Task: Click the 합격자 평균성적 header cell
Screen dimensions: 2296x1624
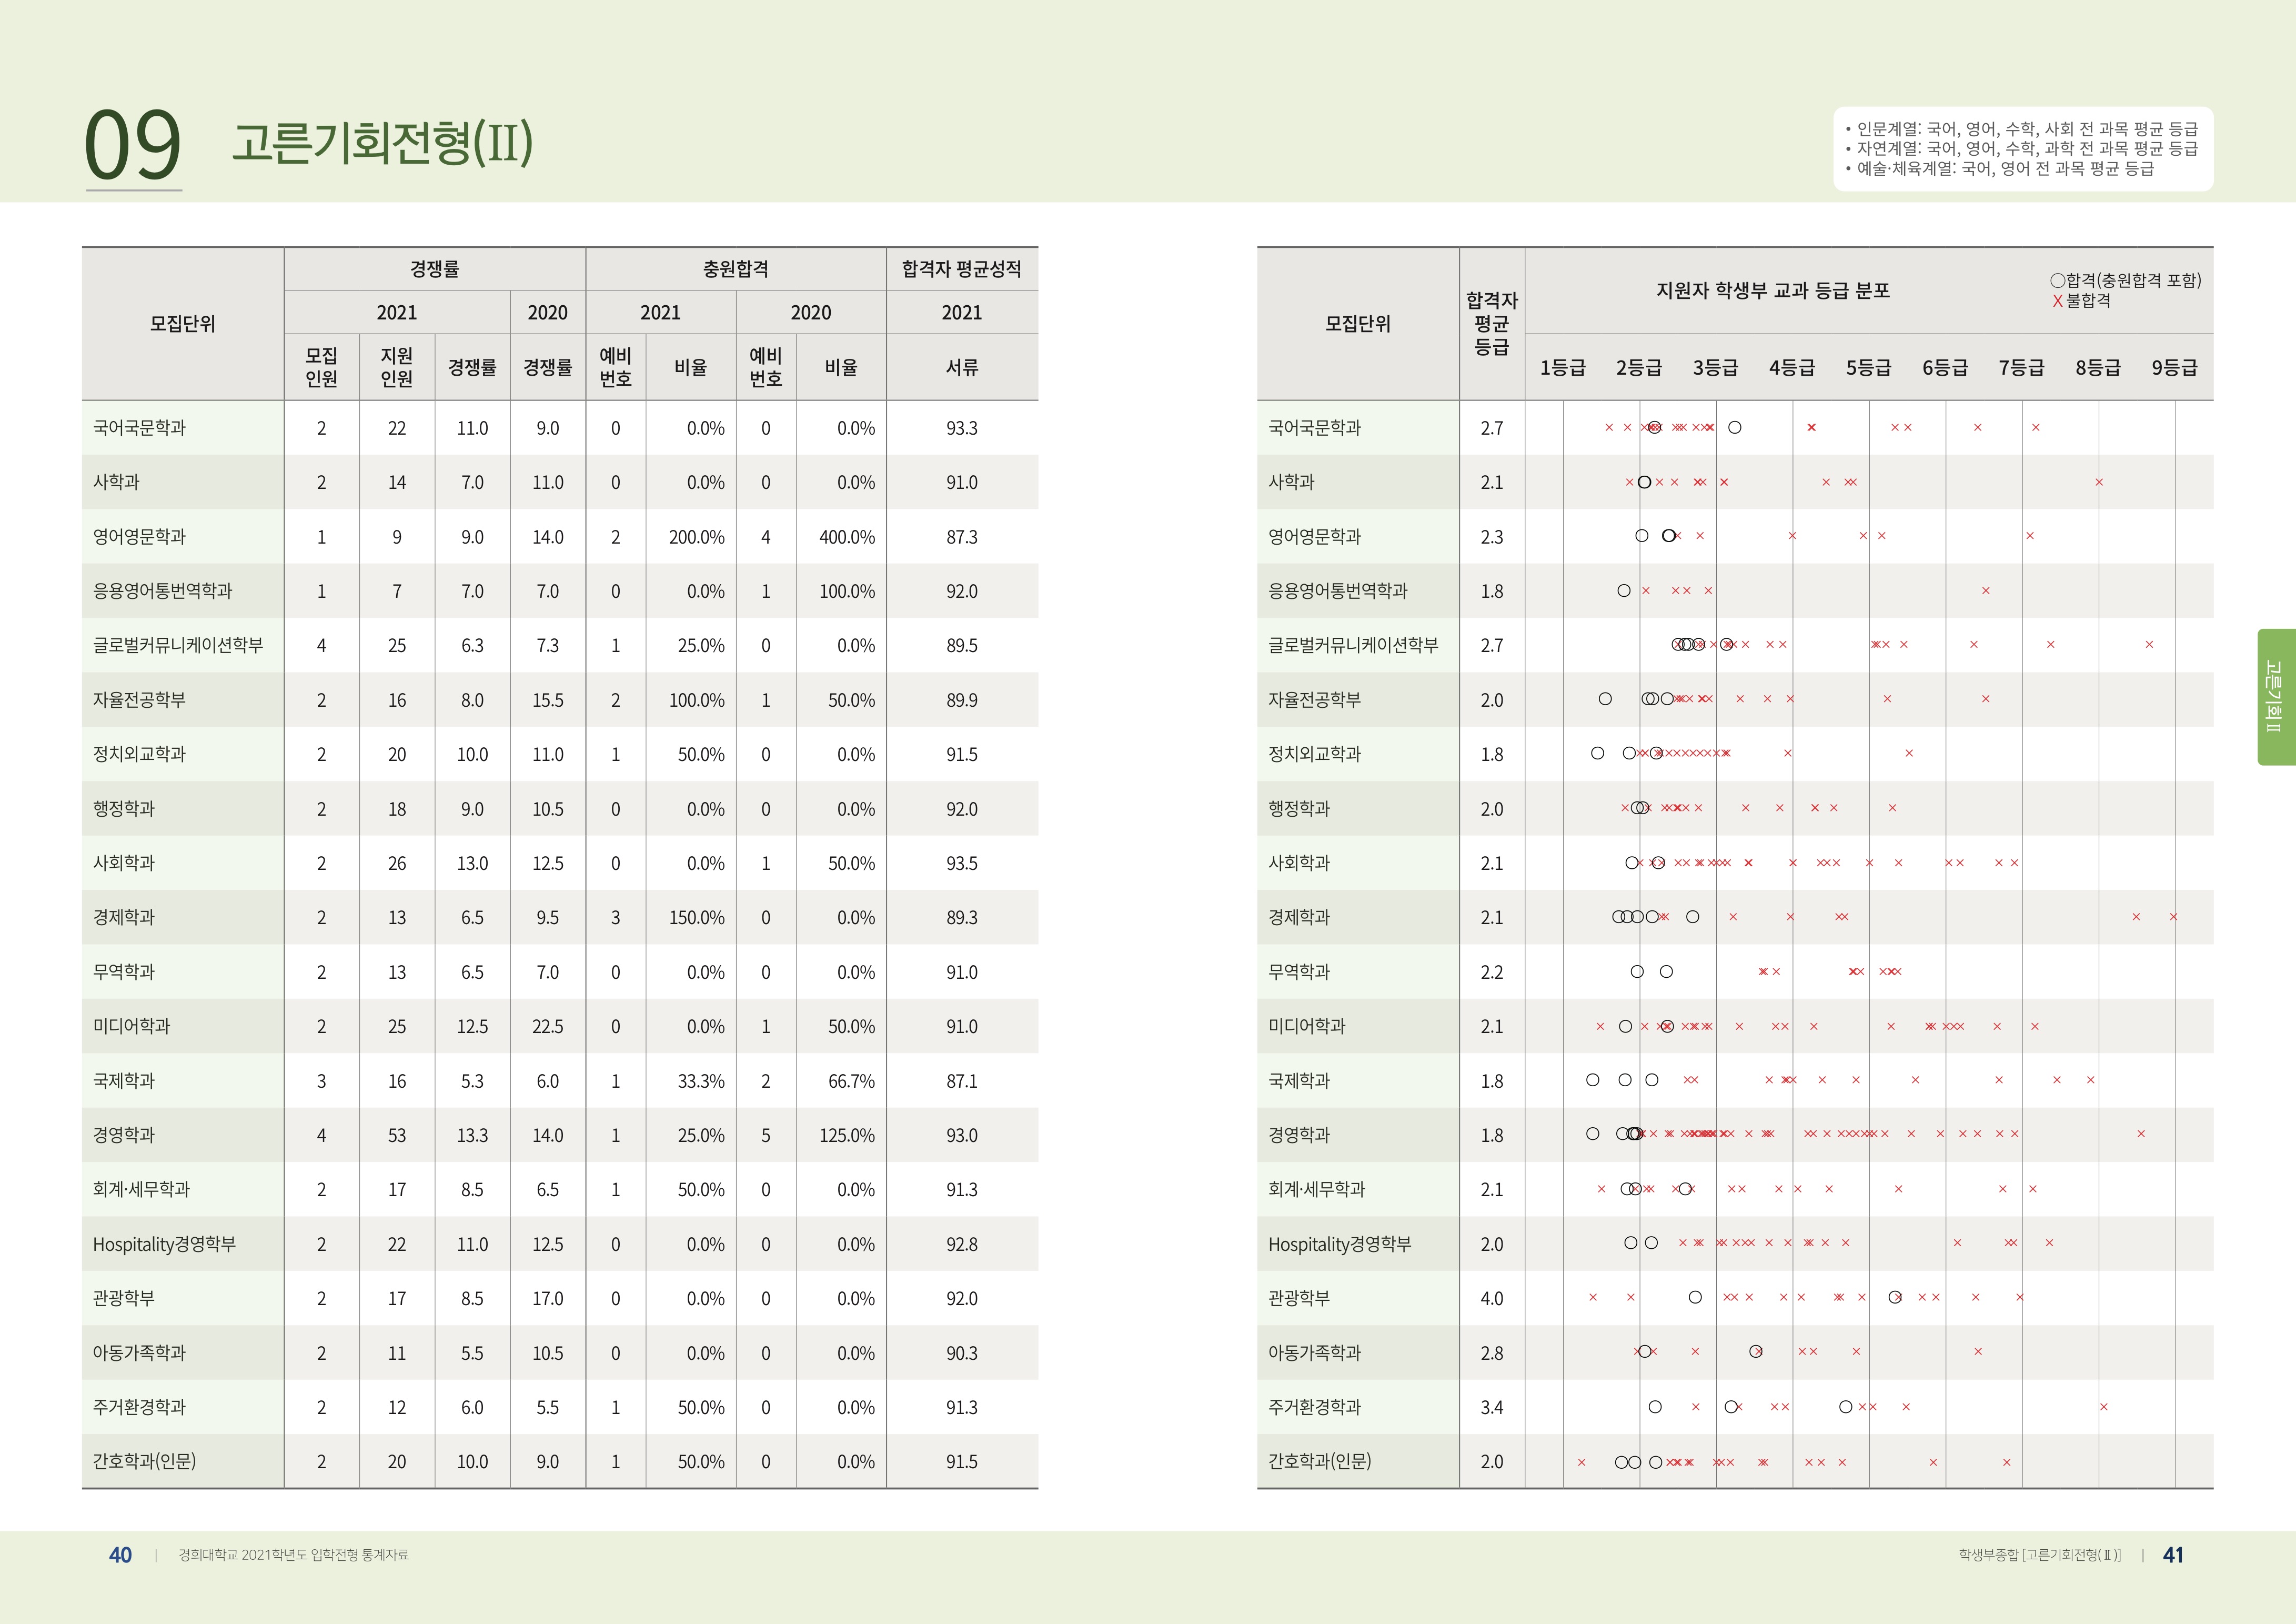Action: [x=961, y=269]
